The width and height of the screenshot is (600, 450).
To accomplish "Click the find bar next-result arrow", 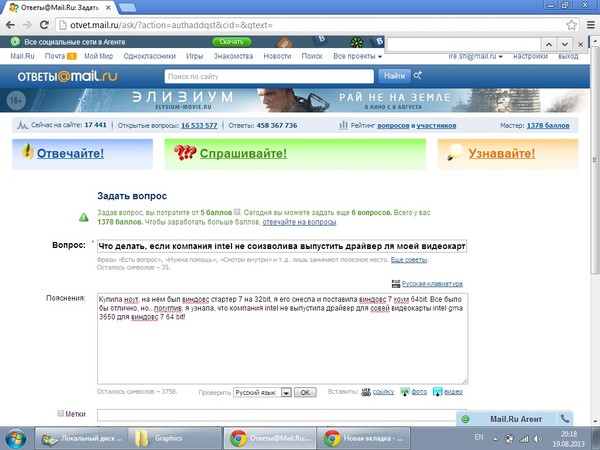I will pyautogui.click(x=565, y=45).
